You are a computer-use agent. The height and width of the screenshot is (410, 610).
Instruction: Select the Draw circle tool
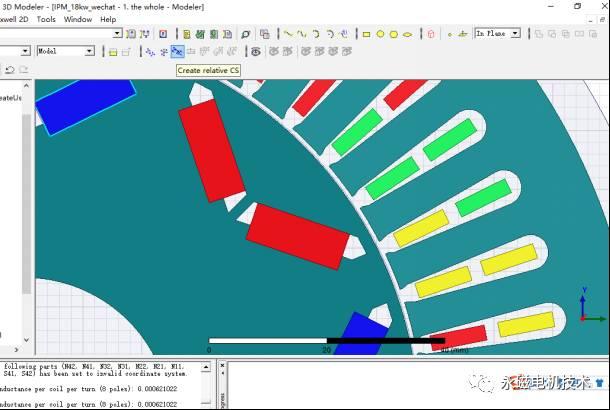pos(380,34)
